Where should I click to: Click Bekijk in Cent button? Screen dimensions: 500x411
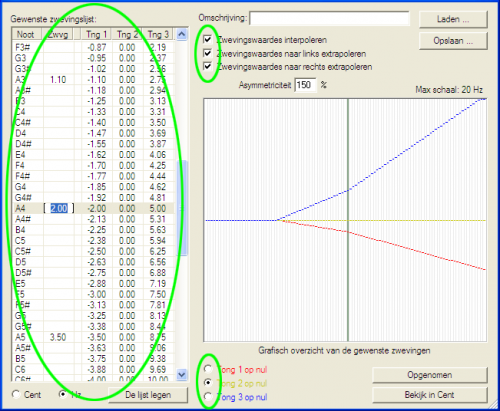point(430,395)
